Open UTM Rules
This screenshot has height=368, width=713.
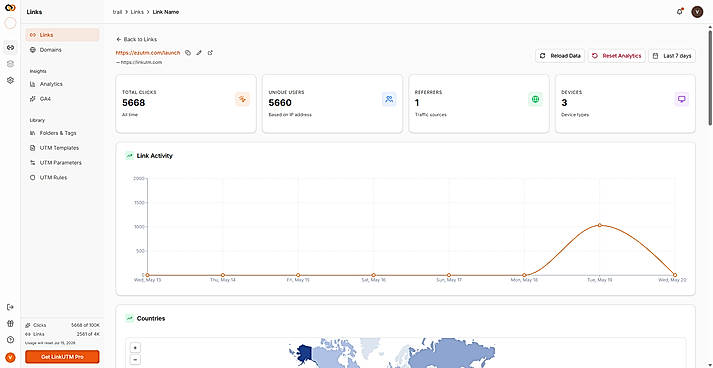[x=62, y=177]
